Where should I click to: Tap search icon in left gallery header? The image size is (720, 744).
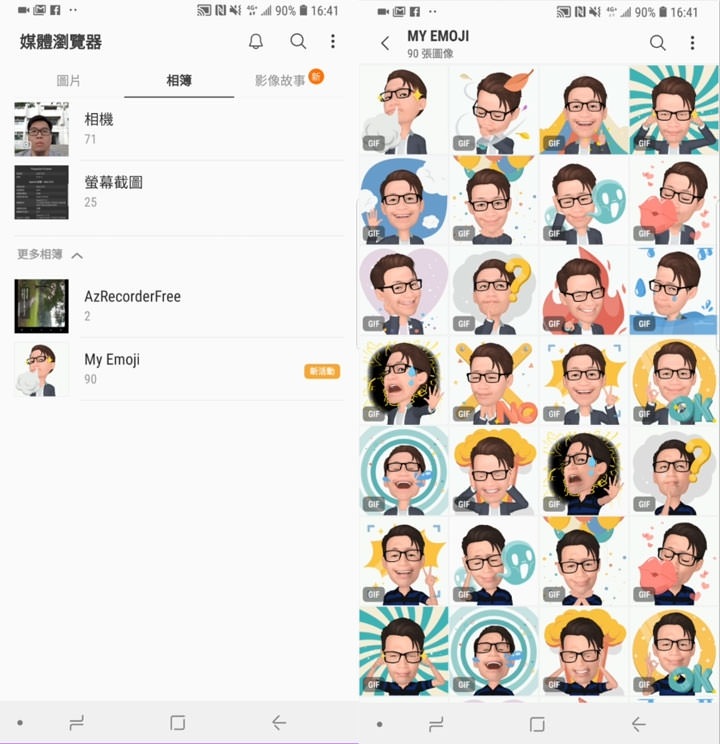(298, 41)
